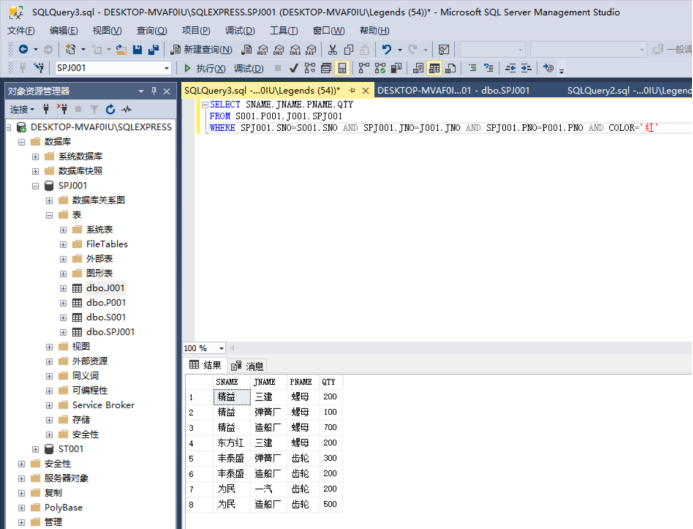The width and height of the screenshot is (693, 529).
Task: Click the 新建查询 new query button
Action: click(x=202, y=49)
